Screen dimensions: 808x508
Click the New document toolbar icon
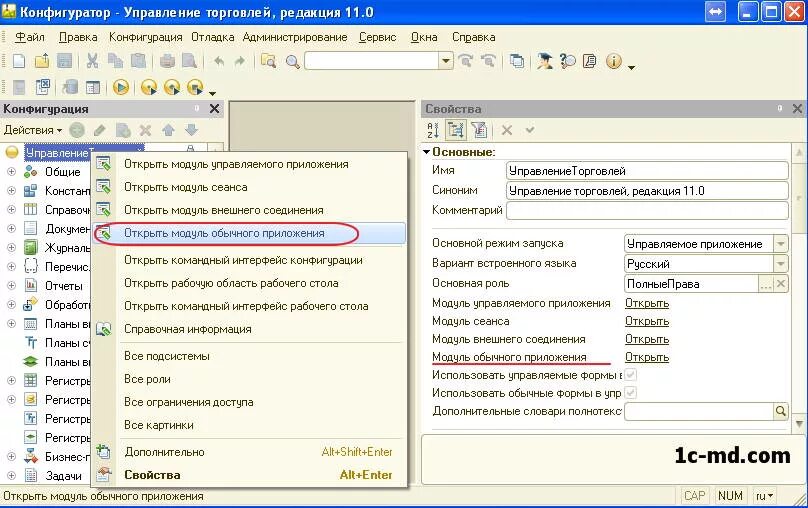pyautogui.click(x=19, y=61)
